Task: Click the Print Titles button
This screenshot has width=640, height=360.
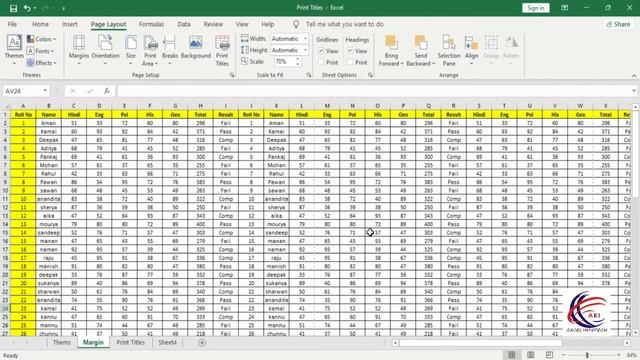Action: pos(222,50)
